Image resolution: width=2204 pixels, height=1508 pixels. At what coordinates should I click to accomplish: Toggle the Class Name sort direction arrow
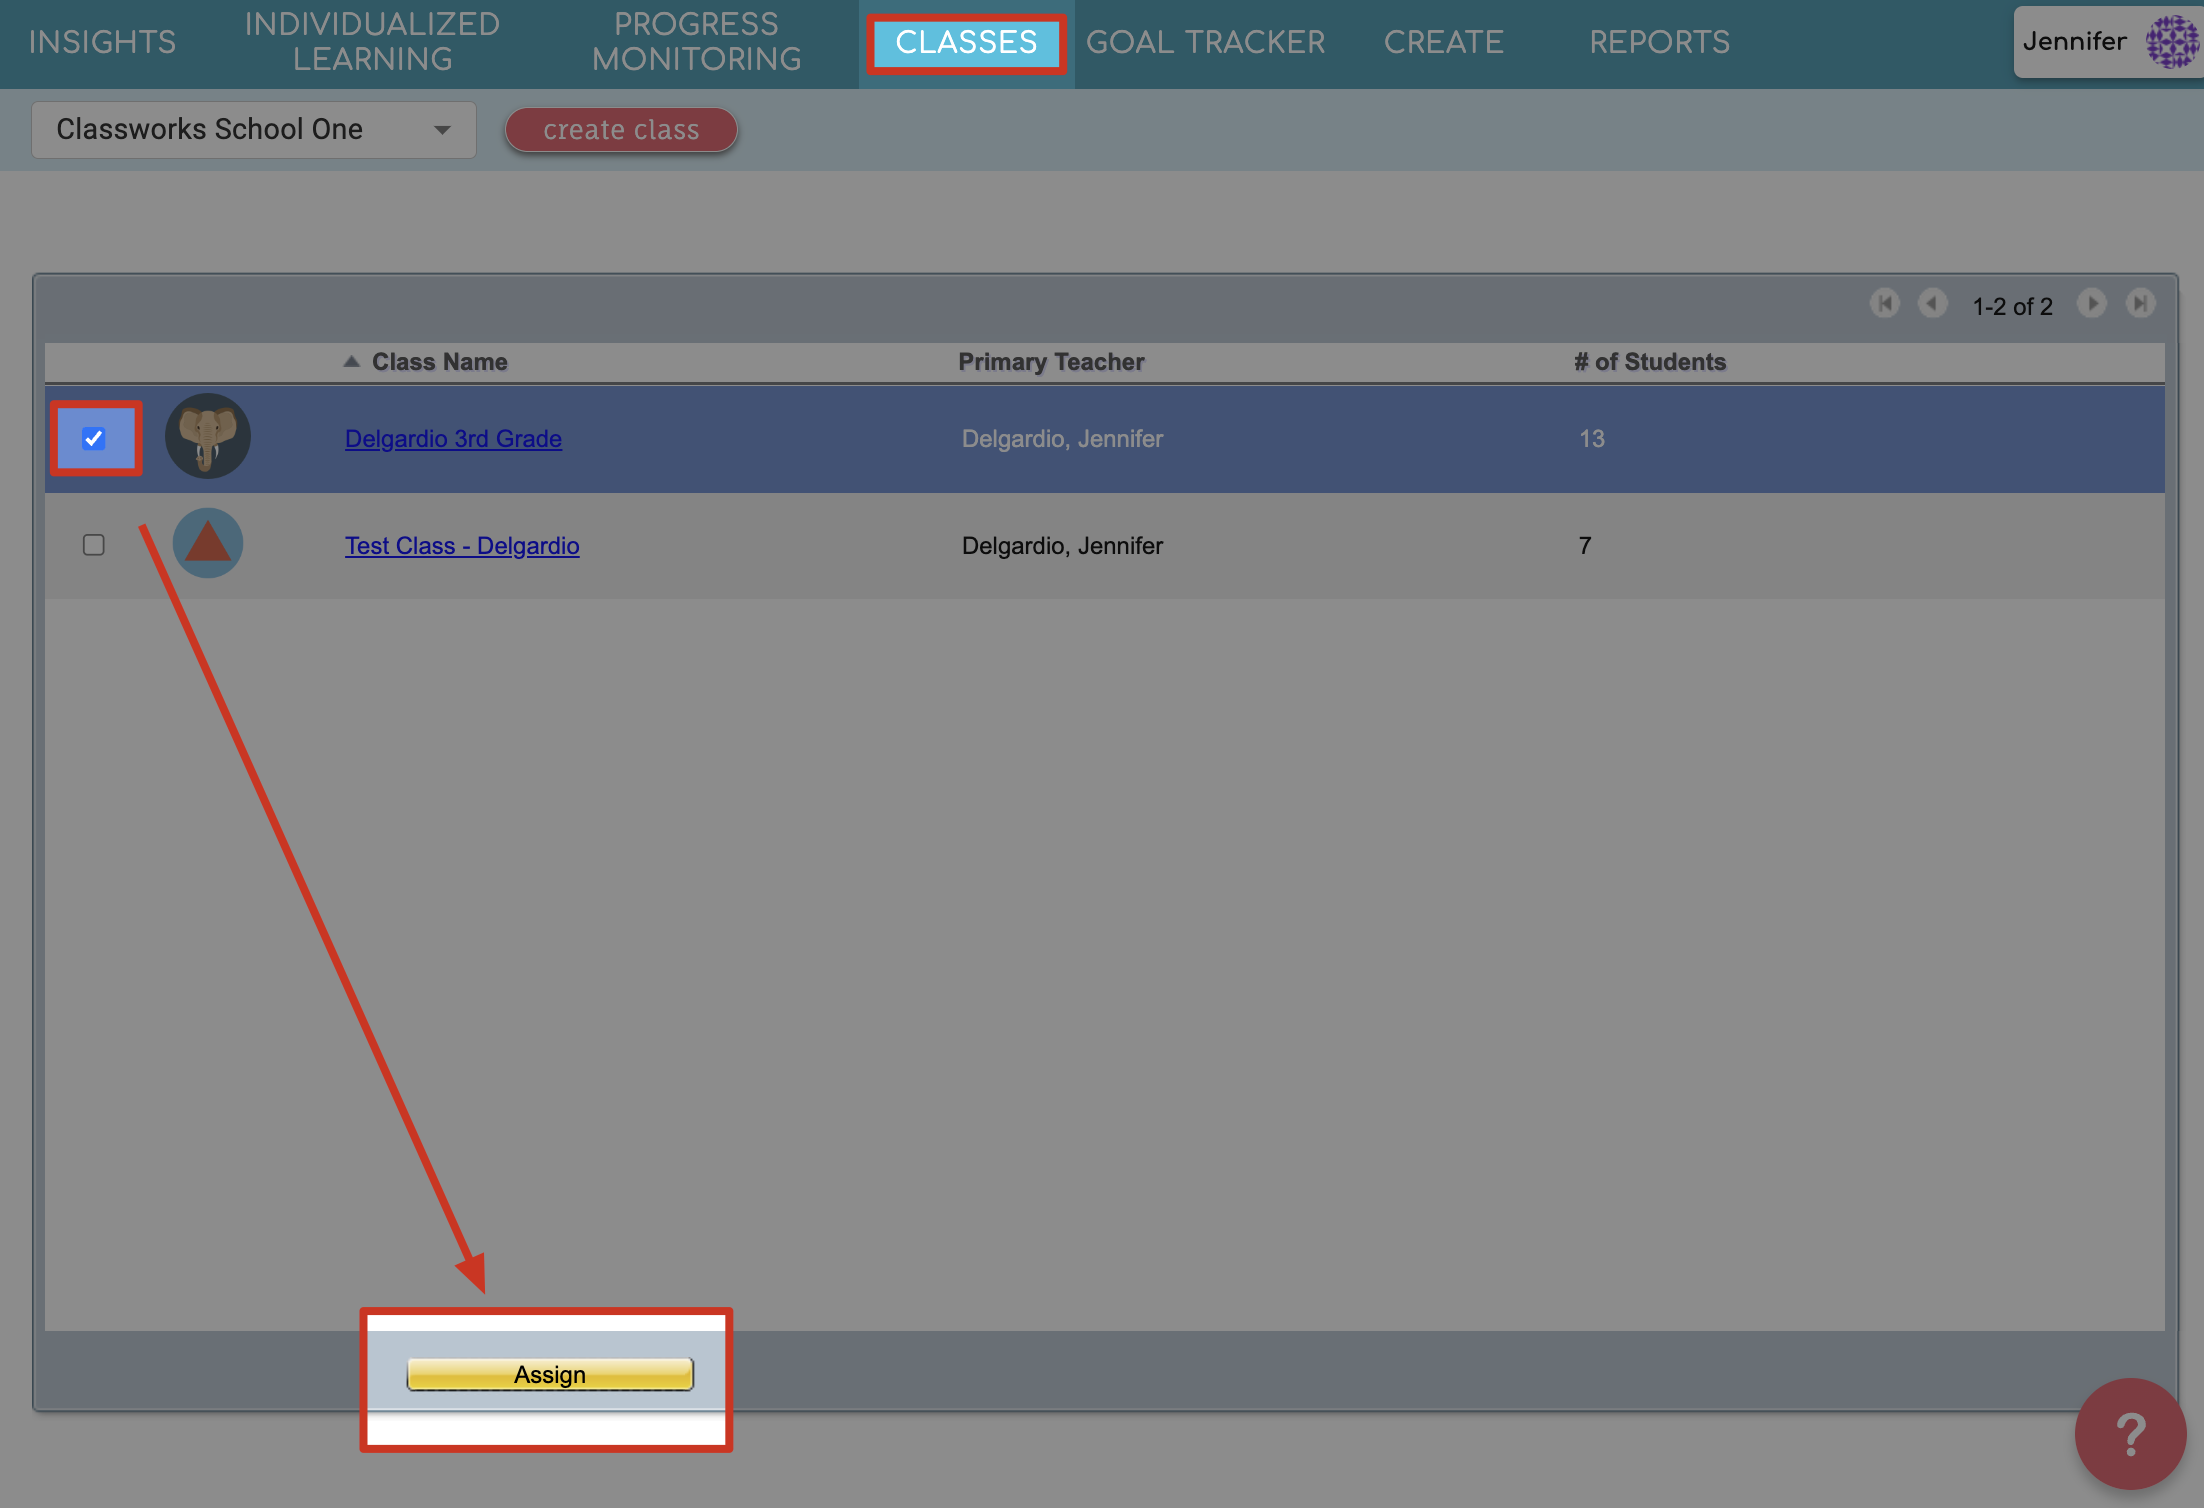tap(352, 361)
